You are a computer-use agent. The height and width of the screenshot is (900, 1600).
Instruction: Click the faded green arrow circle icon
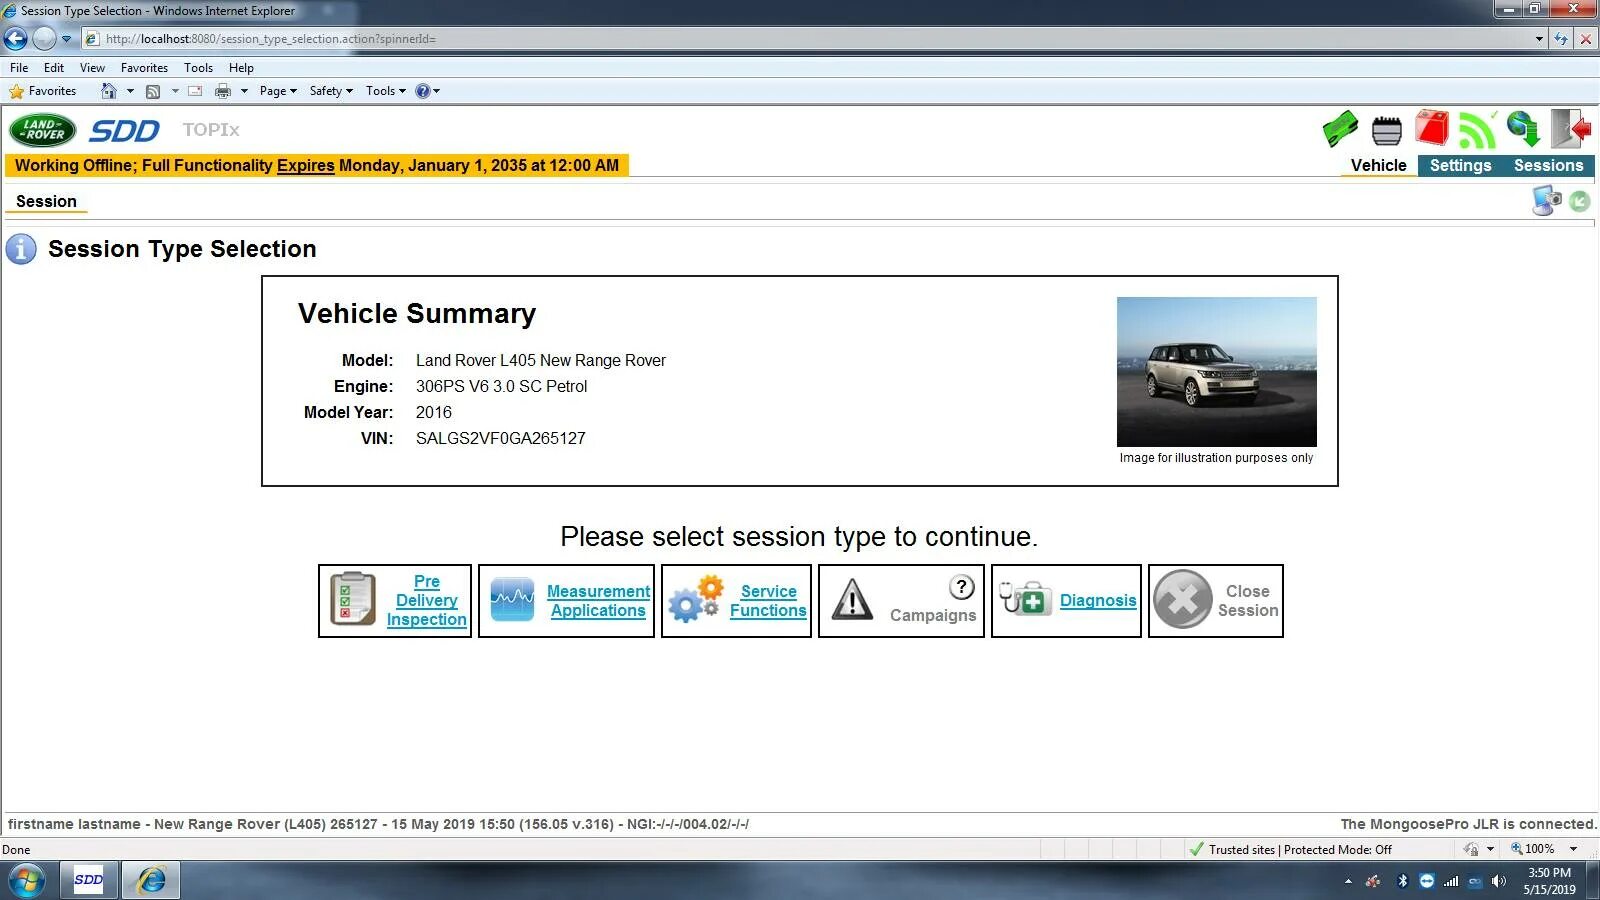1580,202
